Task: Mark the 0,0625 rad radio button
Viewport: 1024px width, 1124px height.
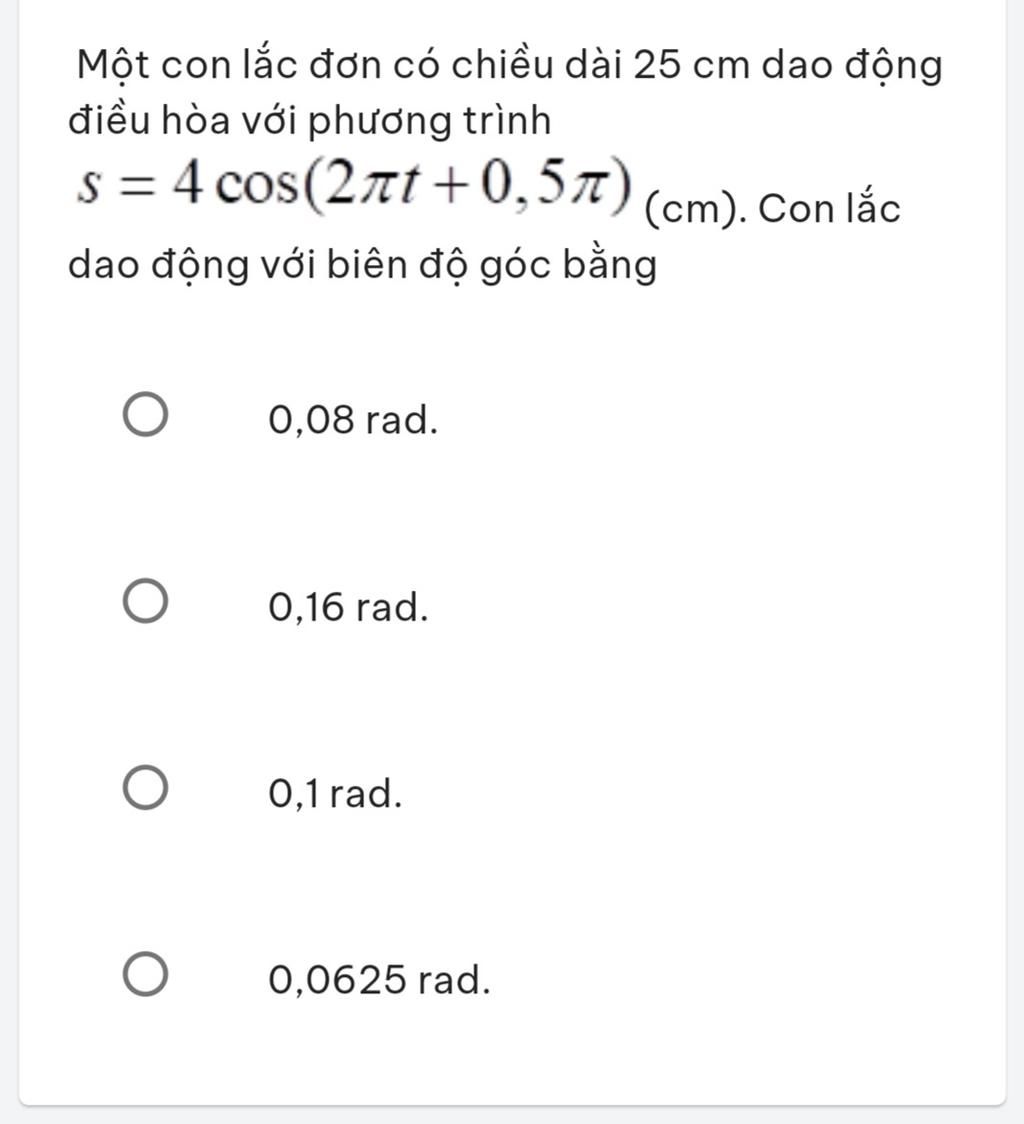Action: pyautogui.click(x=145, y=974)
